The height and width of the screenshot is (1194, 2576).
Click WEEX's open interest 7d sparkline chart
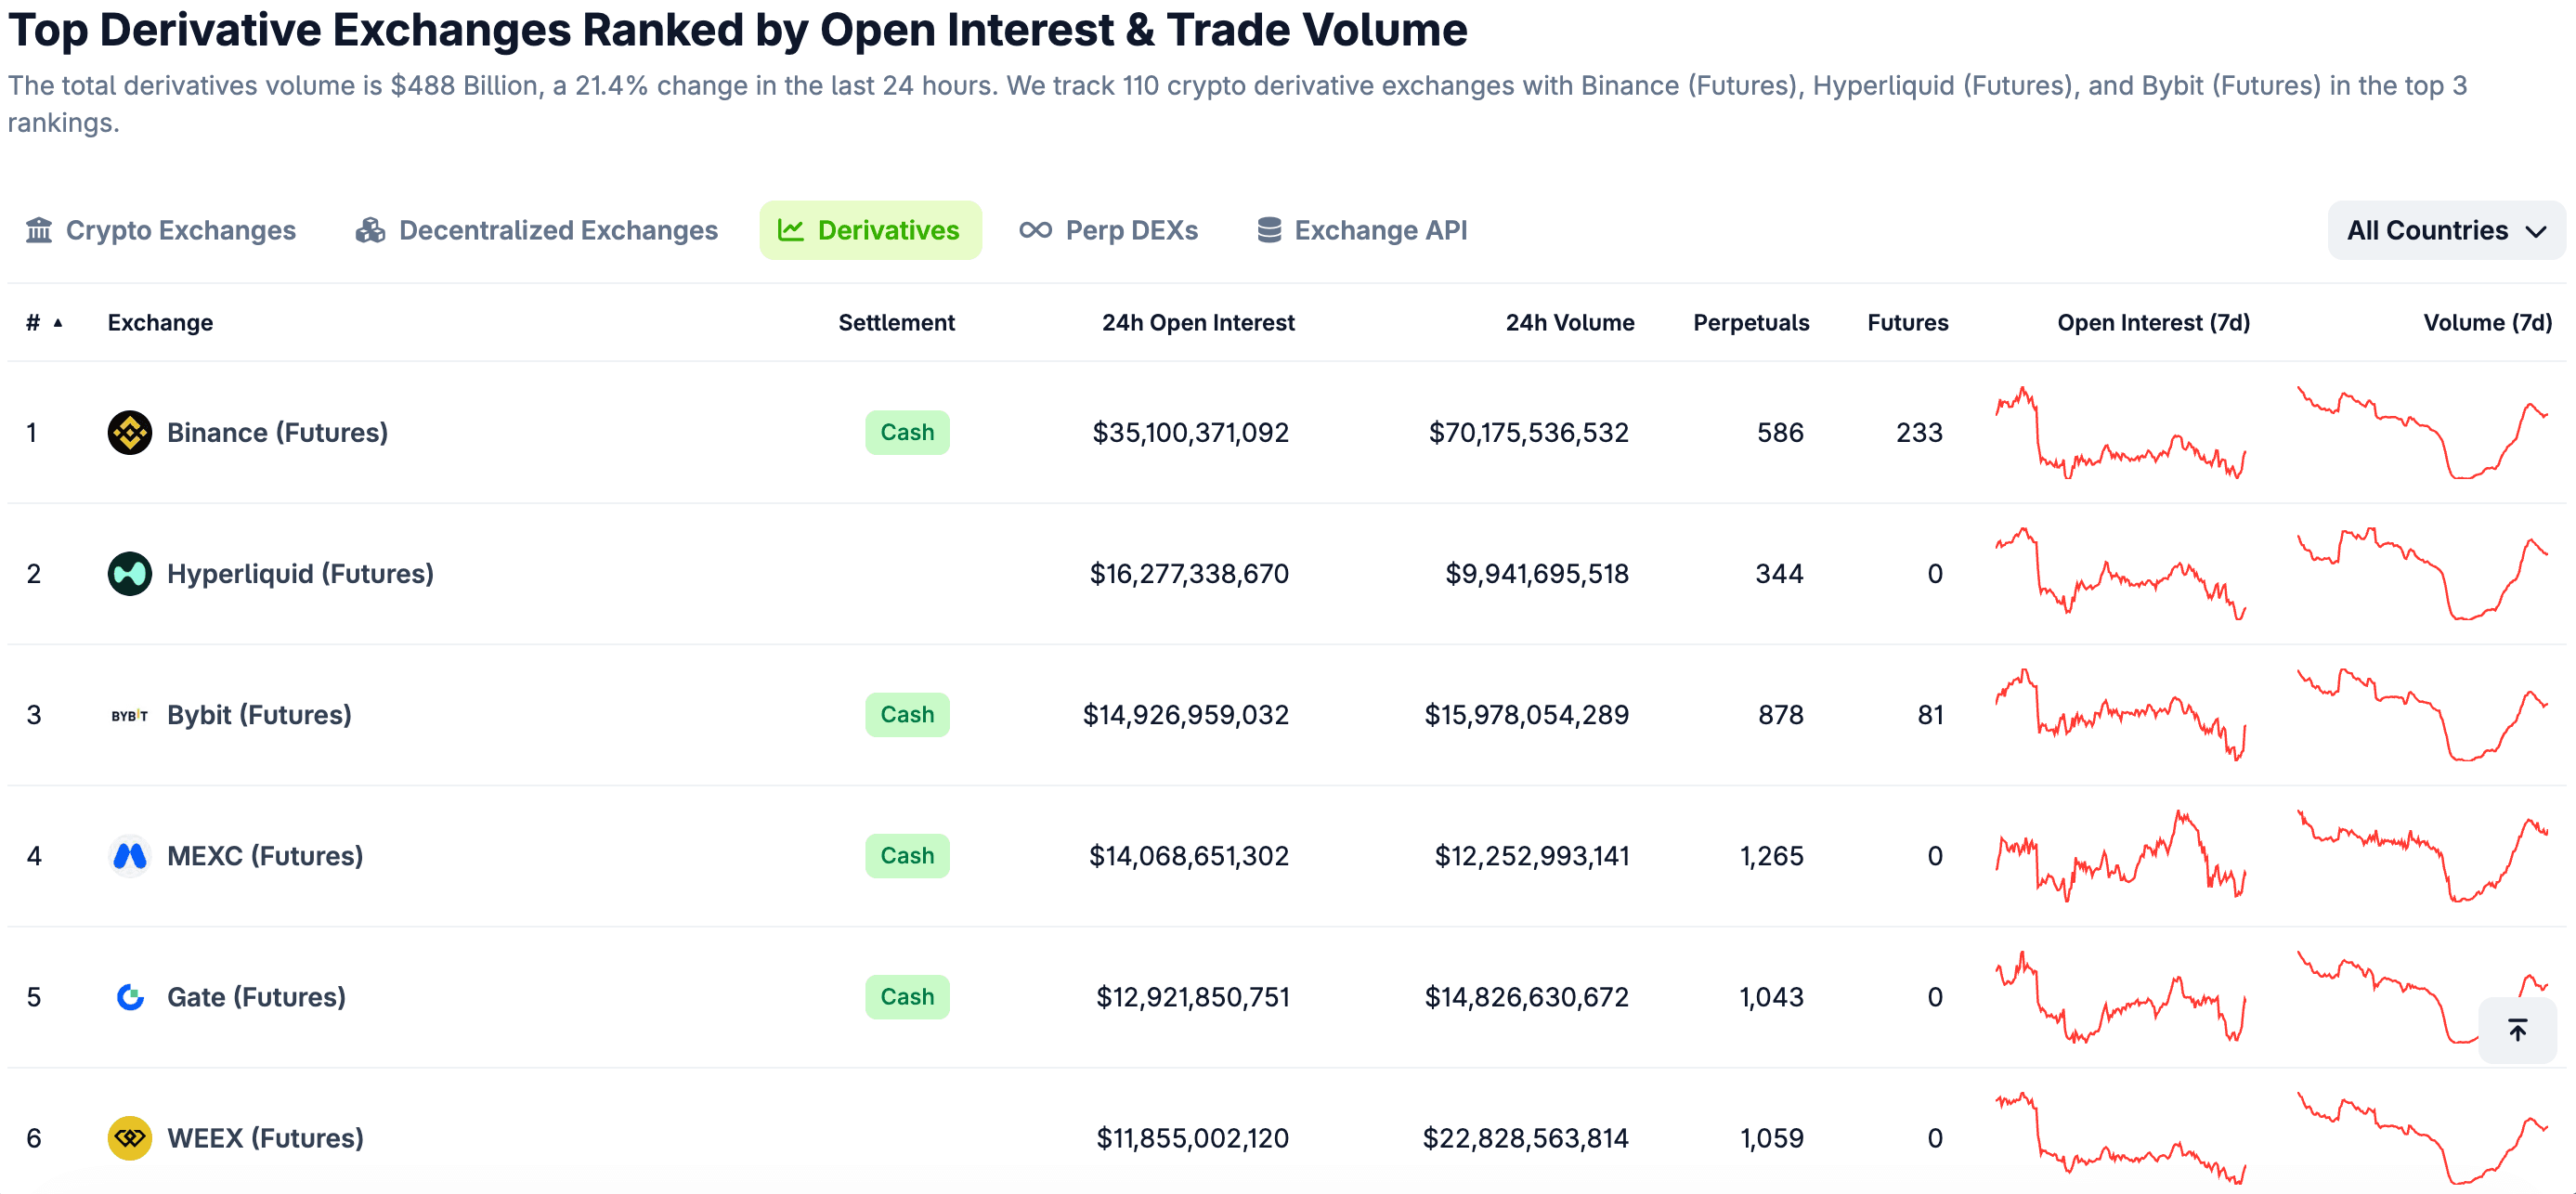(x=2121, y=1138)
